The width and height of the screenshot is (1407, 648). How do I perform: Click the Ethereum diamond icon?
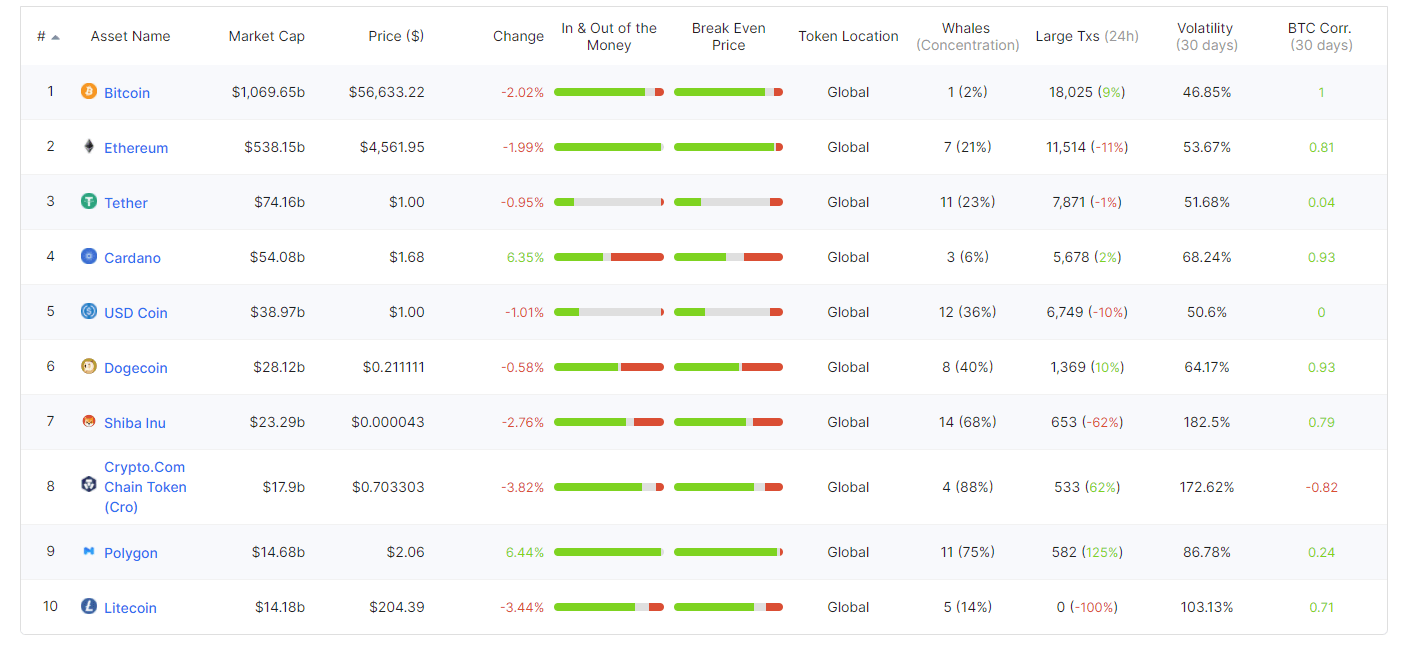(89, 146)
